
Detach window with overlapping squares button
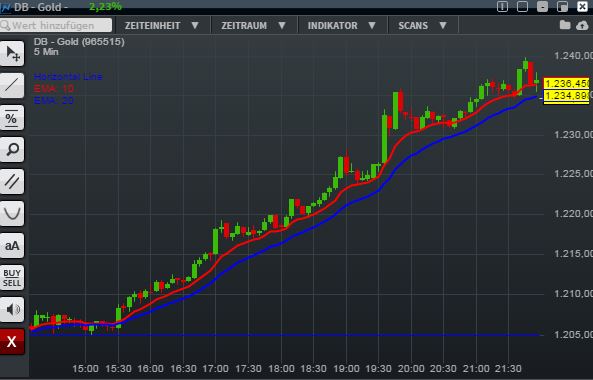click(562, 6)
